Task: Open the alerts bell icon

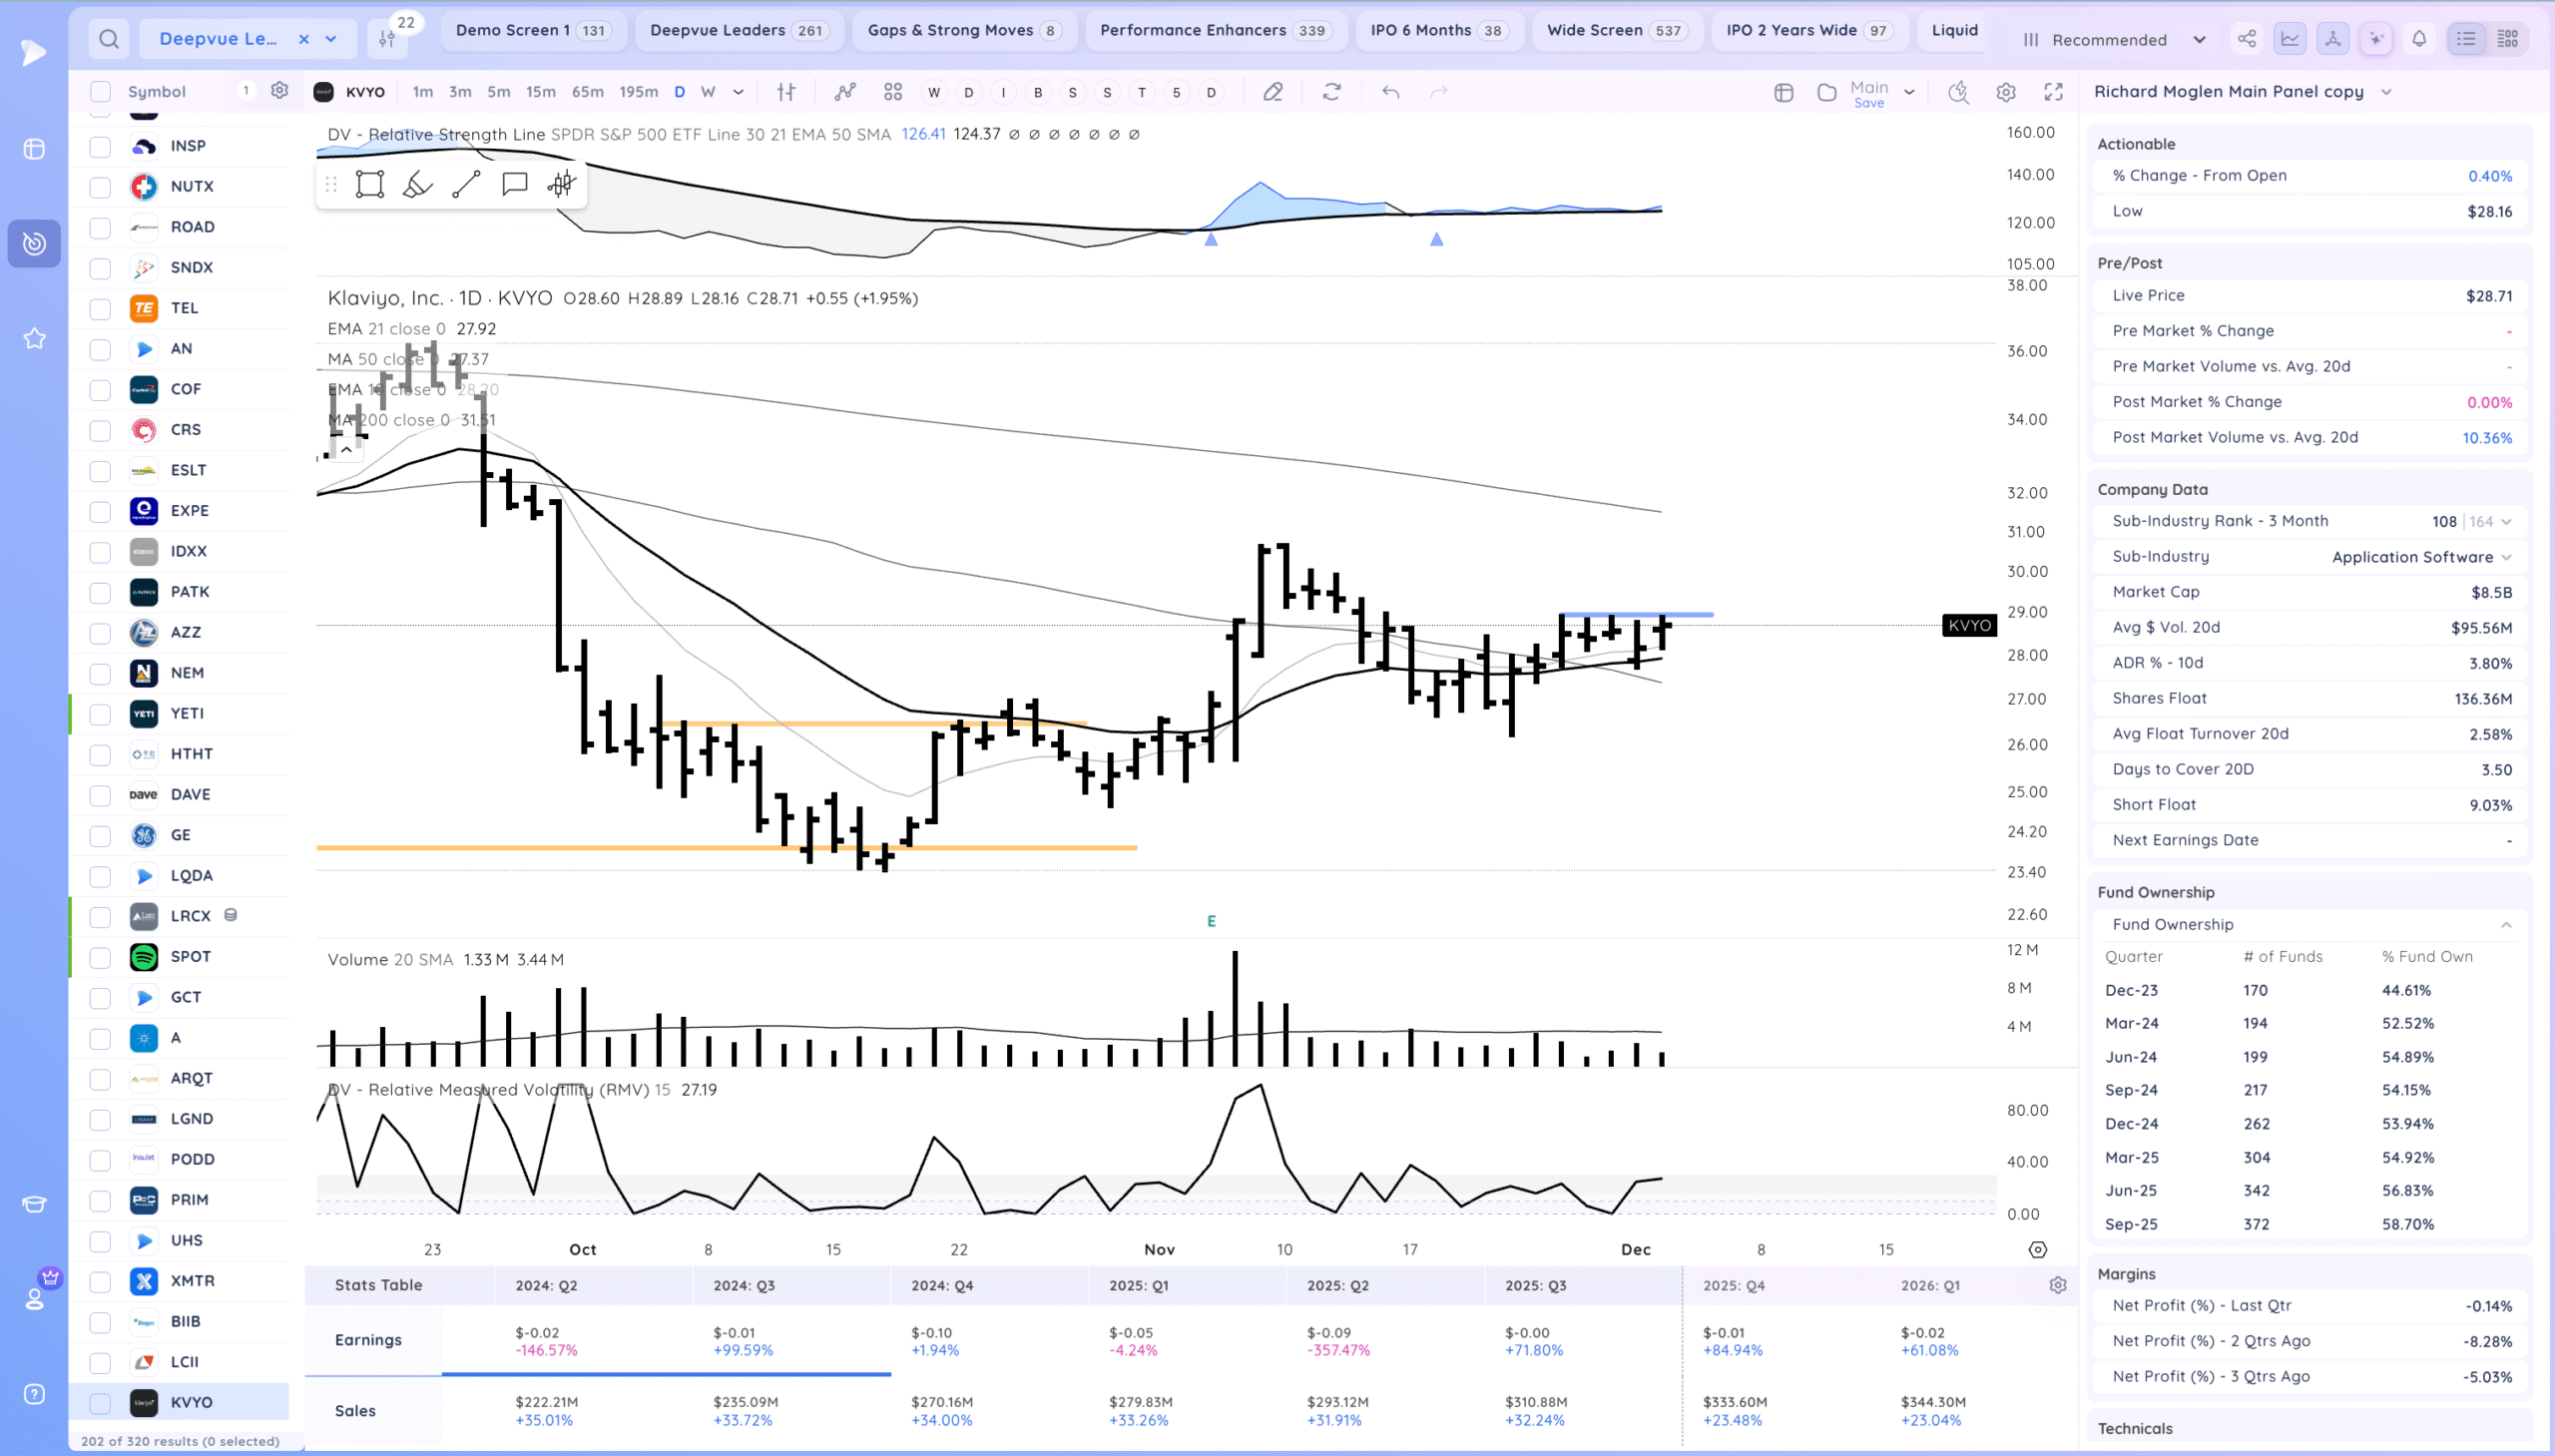Action: coord(2419,39)
